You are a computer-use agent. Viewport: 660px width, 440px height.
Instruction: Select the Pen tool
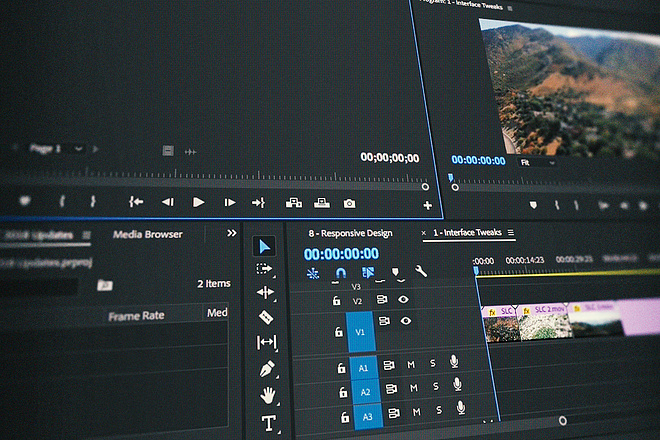click(x=267, y=368)
